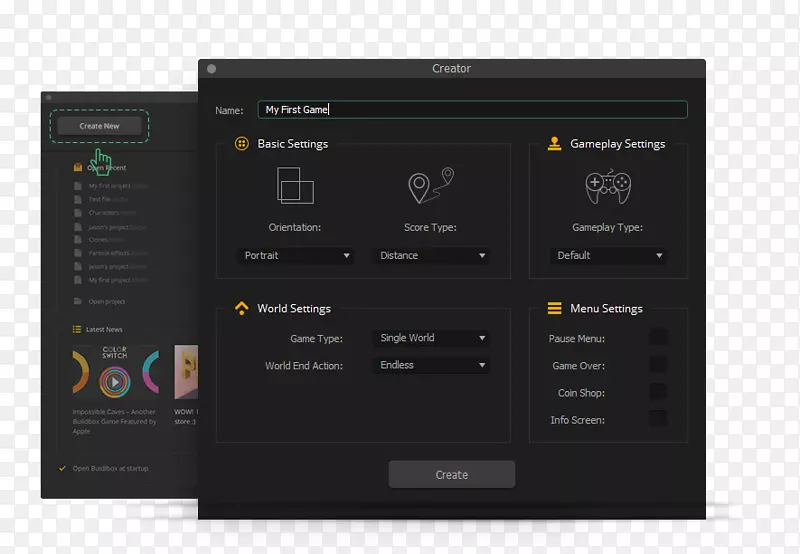This screenshot has width=800, height=554.
Task: Play the Color Switch news video
Action: [115, 382]
